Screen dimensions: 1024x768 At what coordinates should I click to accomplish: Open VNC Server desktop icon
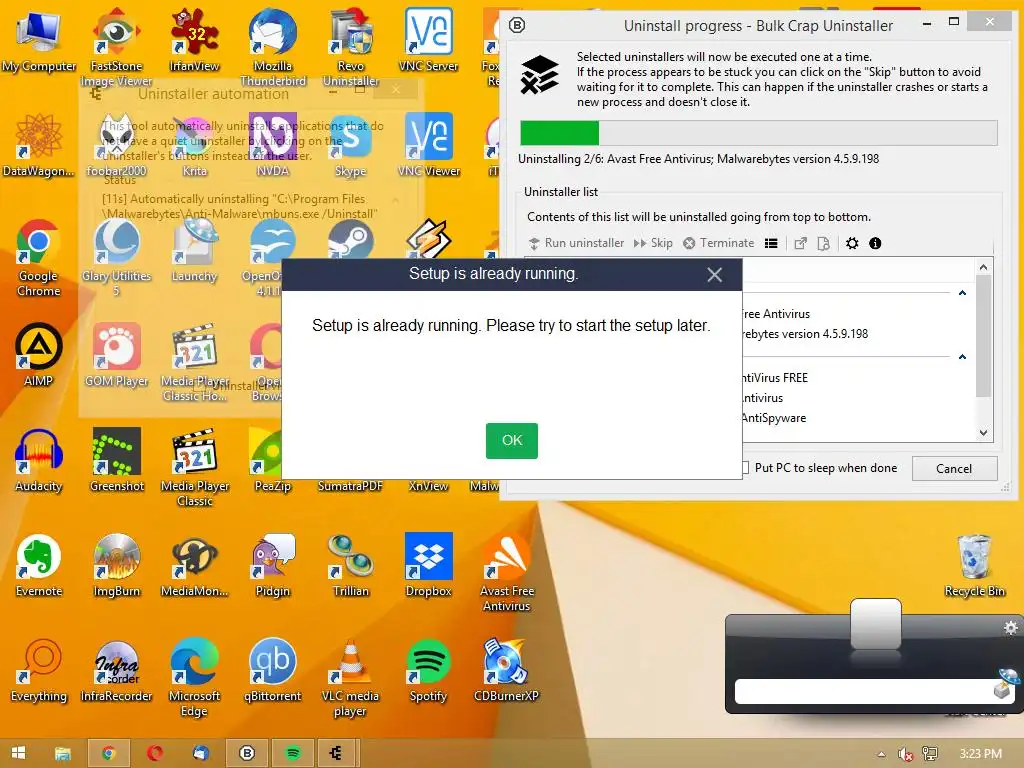[x=428, y=40]
